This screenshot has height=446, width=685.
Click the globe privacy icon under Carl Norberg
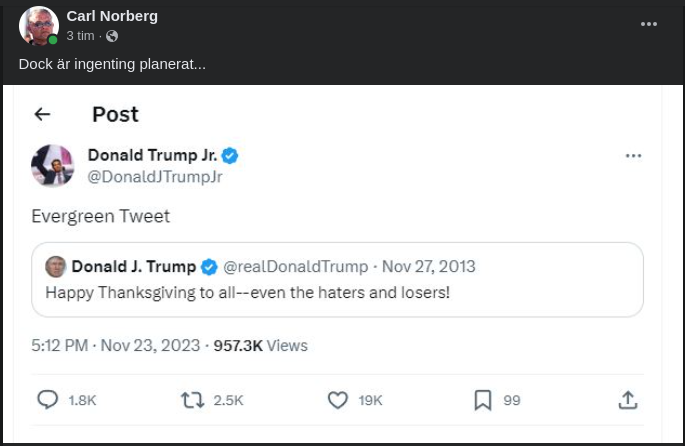coord(112,36)
